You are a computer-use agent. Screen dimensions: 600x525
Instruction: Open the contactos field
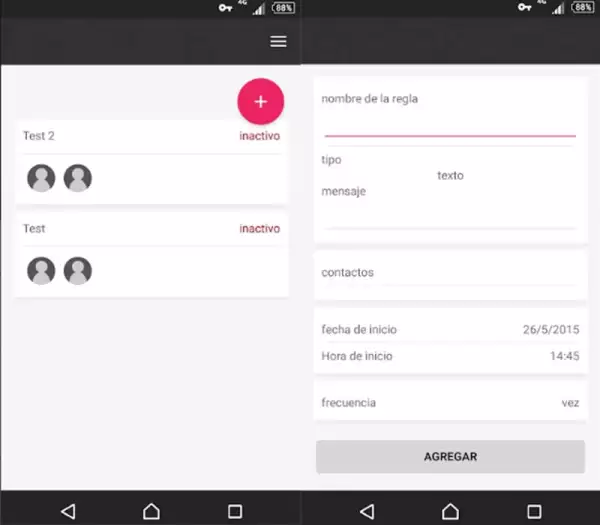[x=450, y=273]
